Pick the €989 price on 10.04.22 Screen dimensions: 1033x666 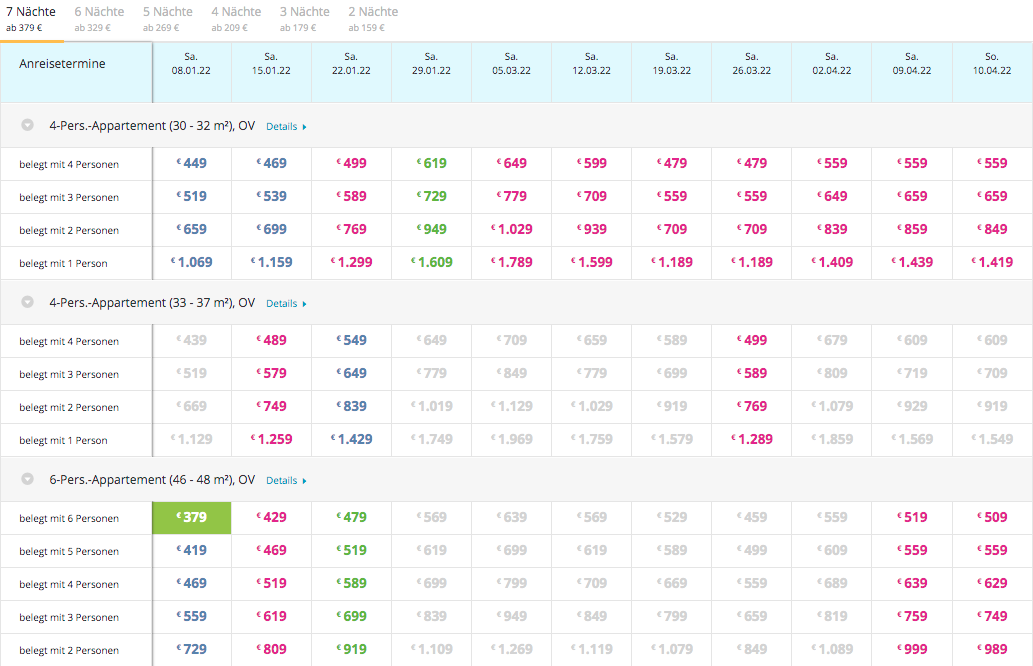(x=992, y=650)
